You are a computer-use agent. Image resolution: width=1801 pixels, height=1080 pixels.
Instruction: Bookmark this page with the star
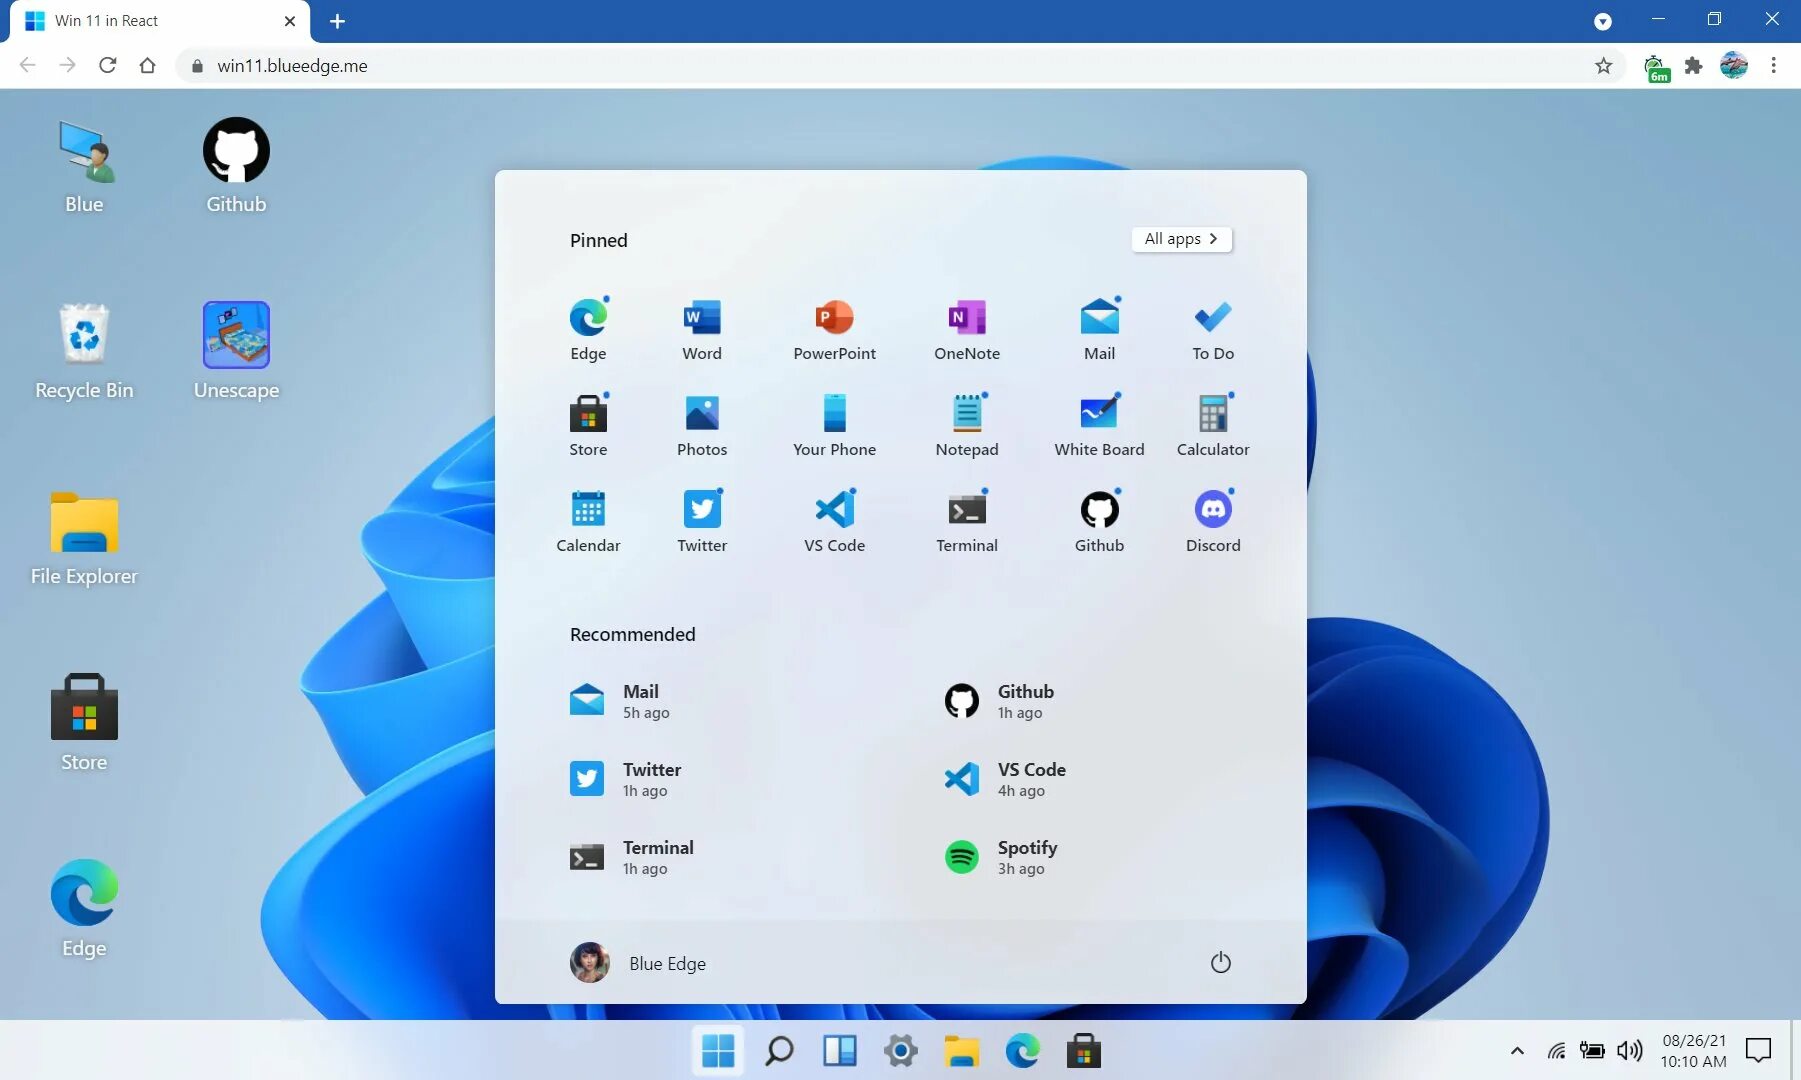tap(1603, 66)
